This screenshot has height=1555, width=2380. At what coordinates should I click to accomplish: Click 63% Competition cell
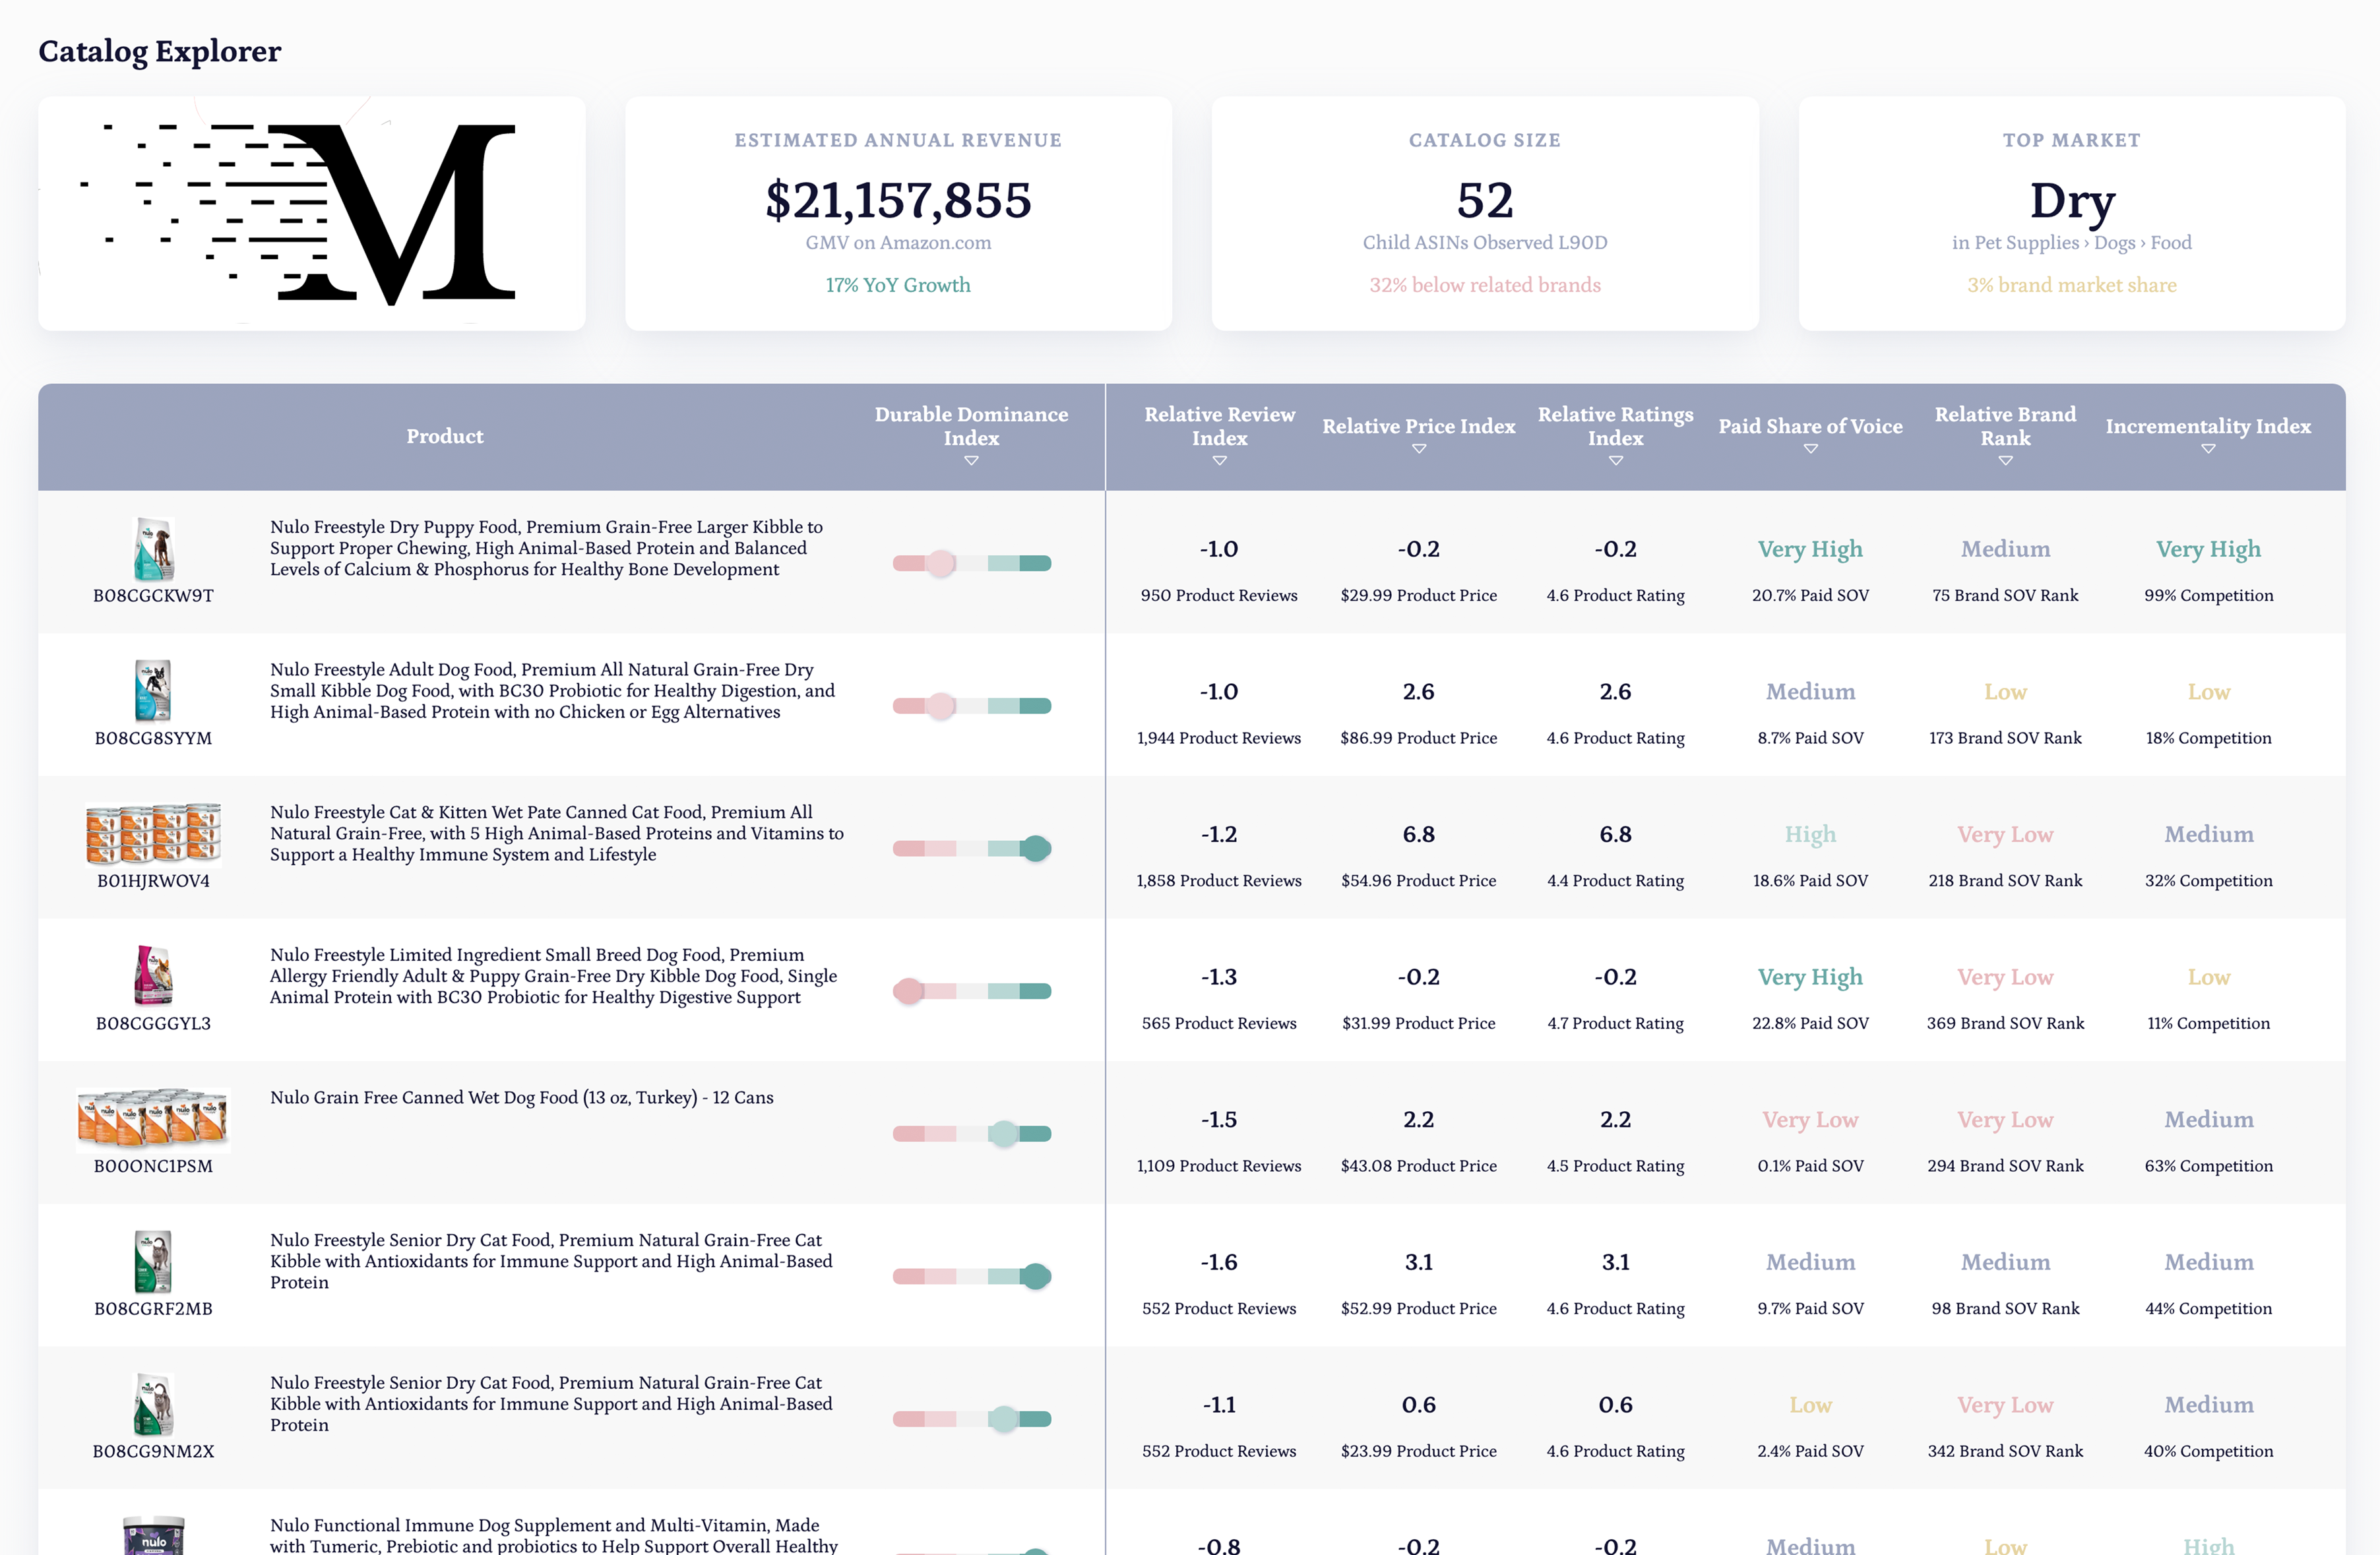2208,1166
